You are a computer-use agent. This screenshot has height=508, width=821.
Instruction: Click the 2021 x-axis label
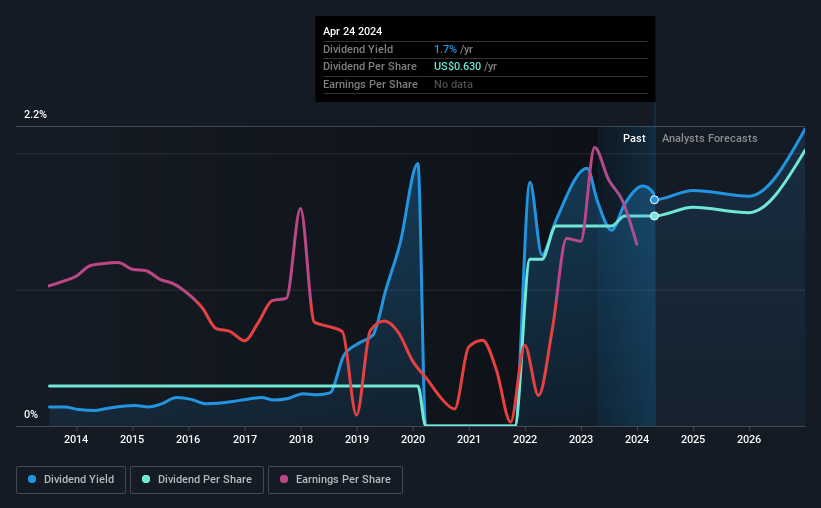469,439
